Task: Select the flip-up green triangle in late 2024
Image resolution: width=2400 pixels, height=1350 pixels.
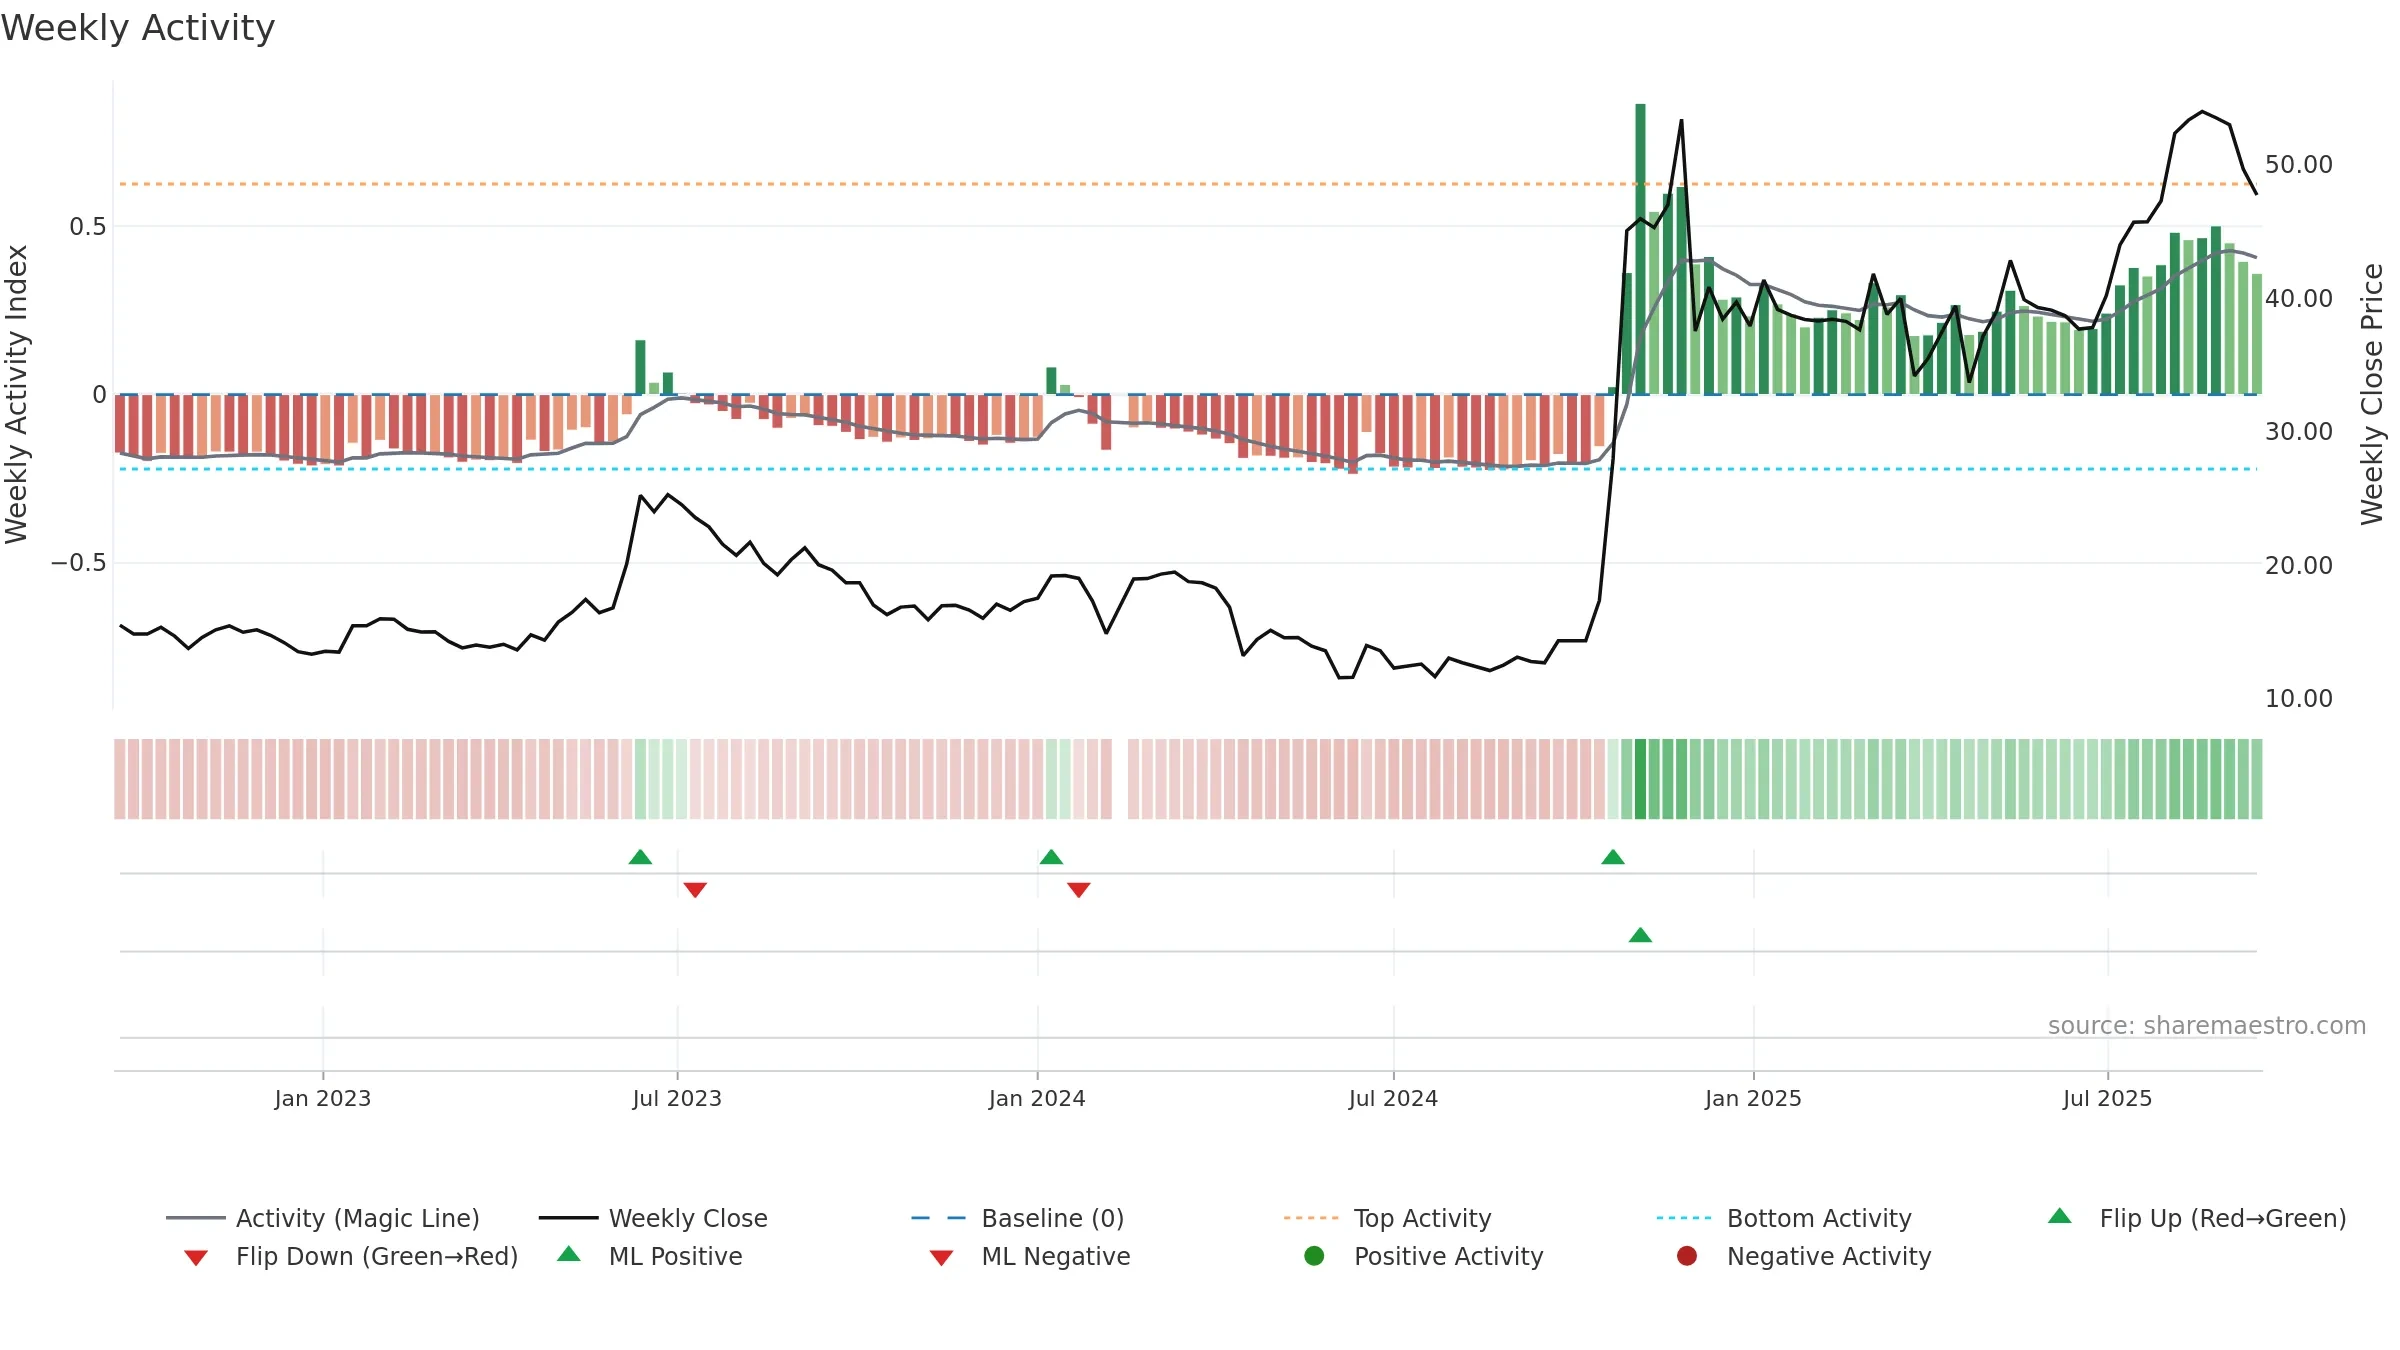Action: point(1613,857)
